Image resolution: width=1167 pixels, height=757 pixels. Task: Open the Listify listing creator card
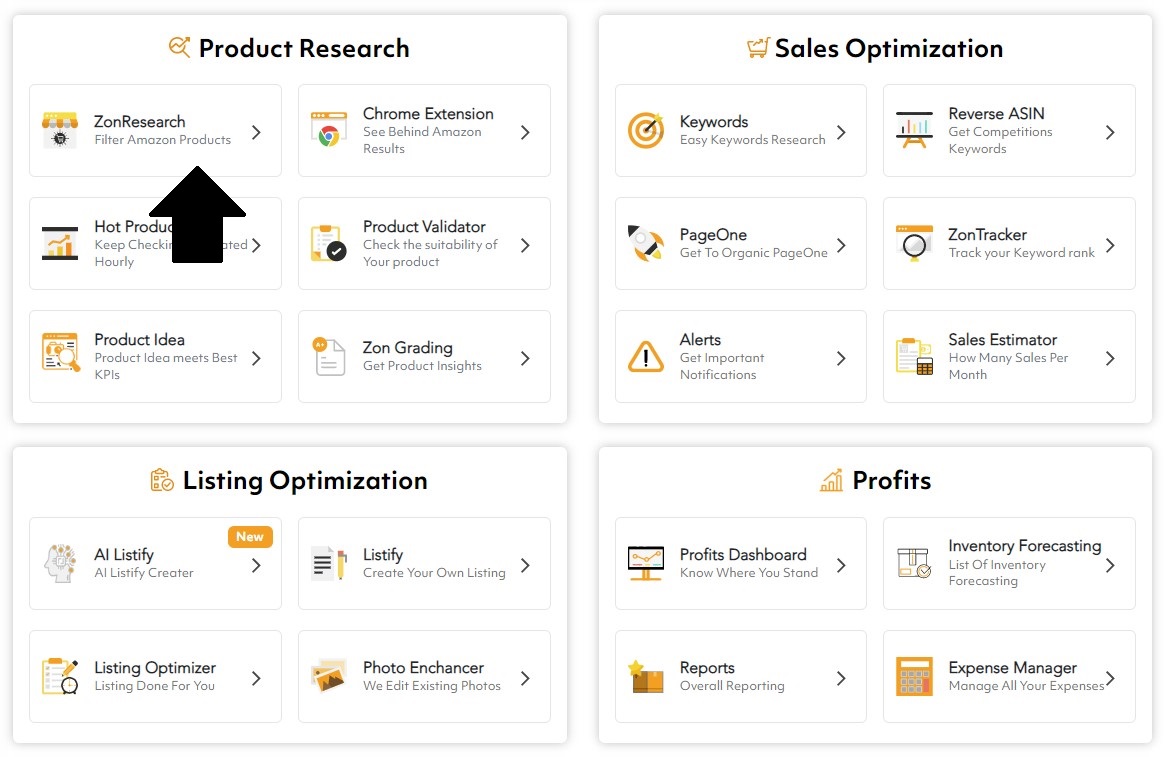tap(424, 564)
